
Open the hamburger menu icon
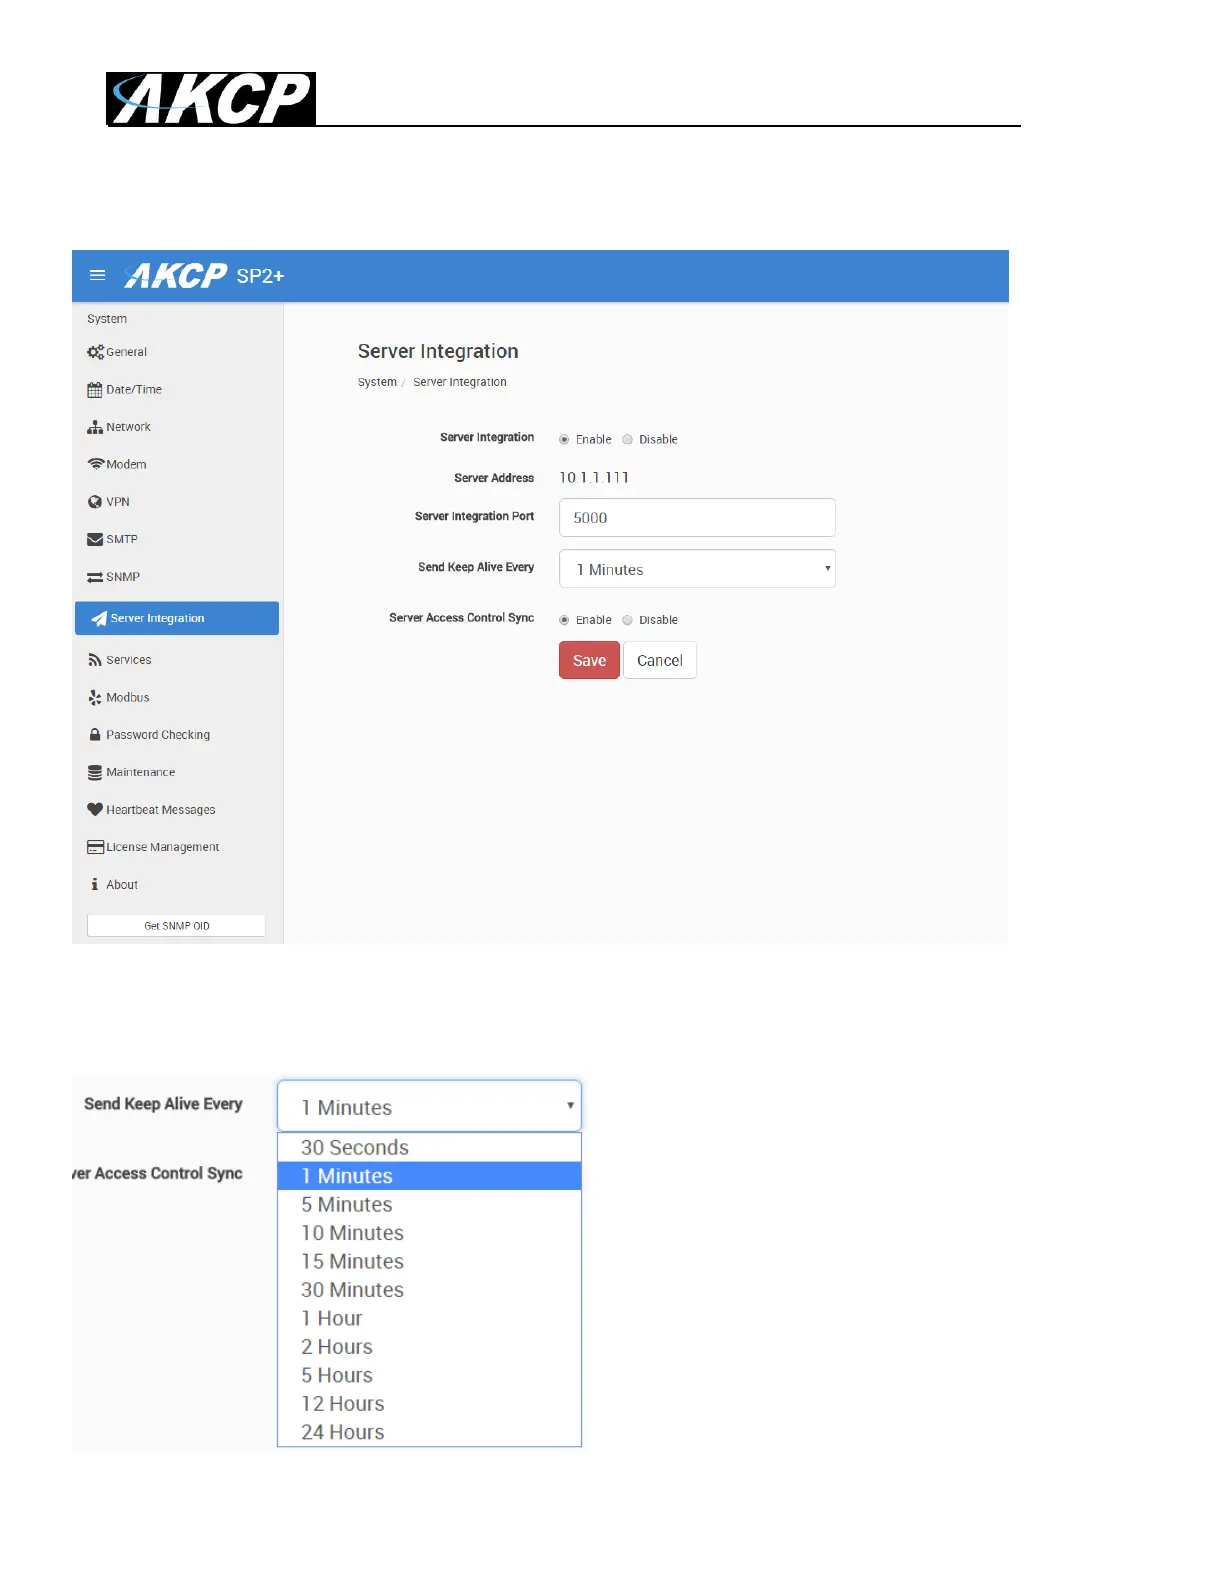click(97, 275)
